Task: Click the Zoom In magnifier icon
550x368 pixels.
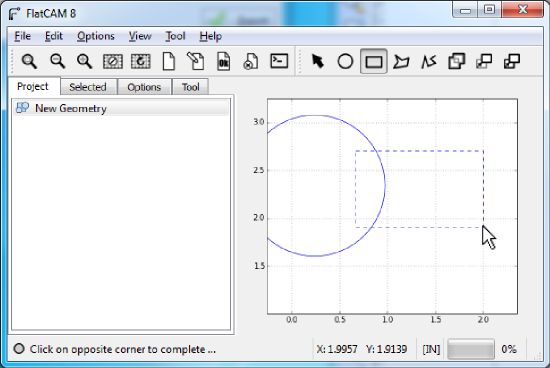Action: pyautogui.click(x=85, y=61)
